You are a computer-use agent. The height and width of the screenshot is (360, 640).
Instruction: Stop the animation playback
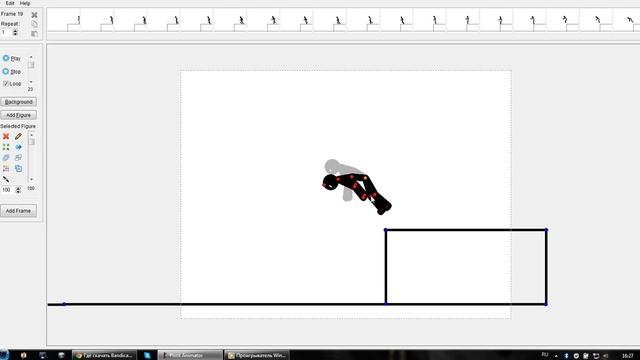12,71
